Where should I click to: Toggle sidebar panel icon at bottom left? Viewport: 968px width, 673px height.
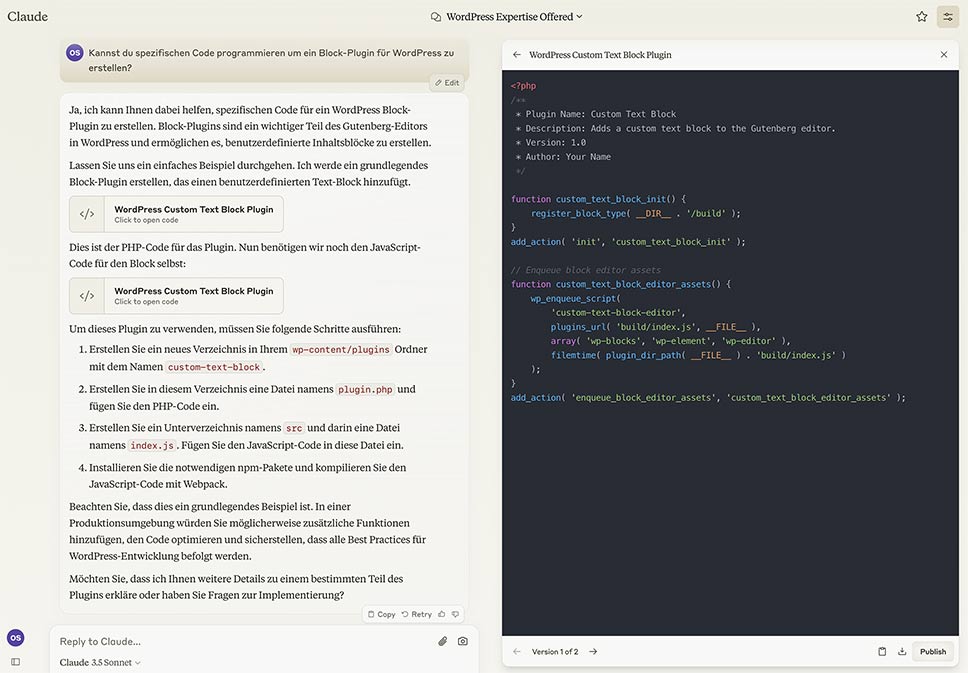[x=15, y=662]
